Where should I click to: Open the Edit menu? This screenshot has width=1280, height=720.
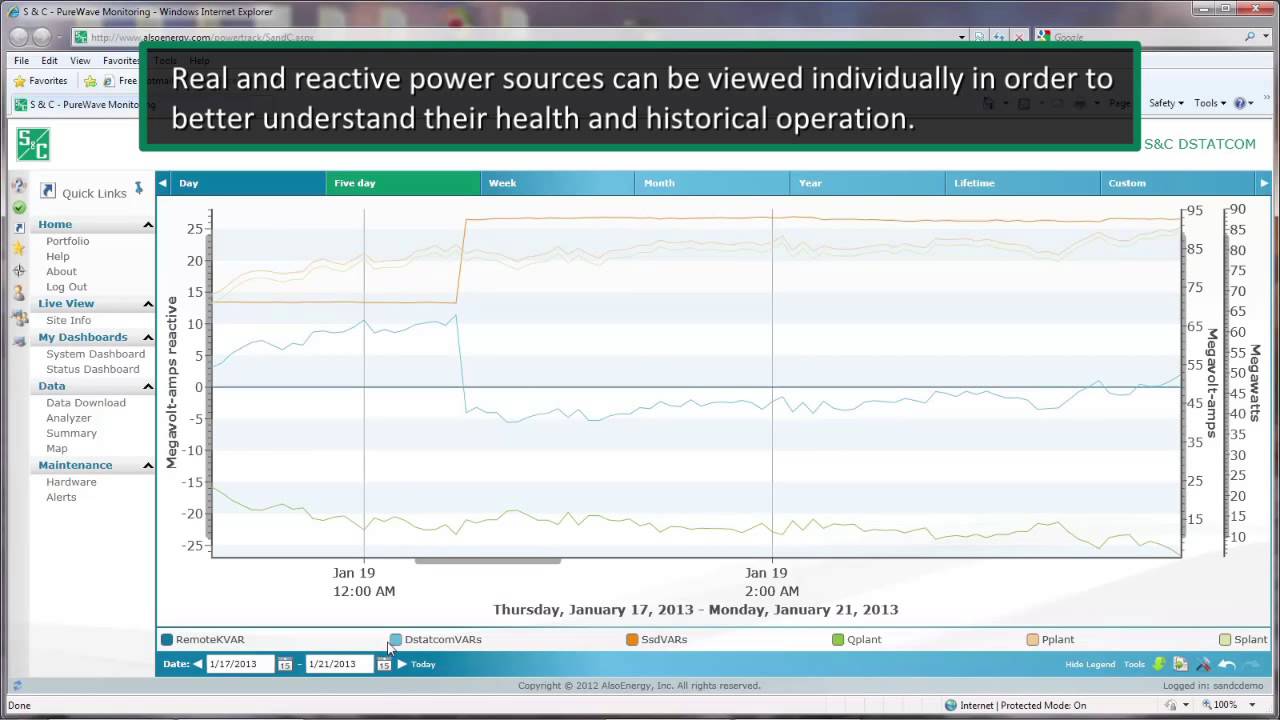tap(49, 61)
